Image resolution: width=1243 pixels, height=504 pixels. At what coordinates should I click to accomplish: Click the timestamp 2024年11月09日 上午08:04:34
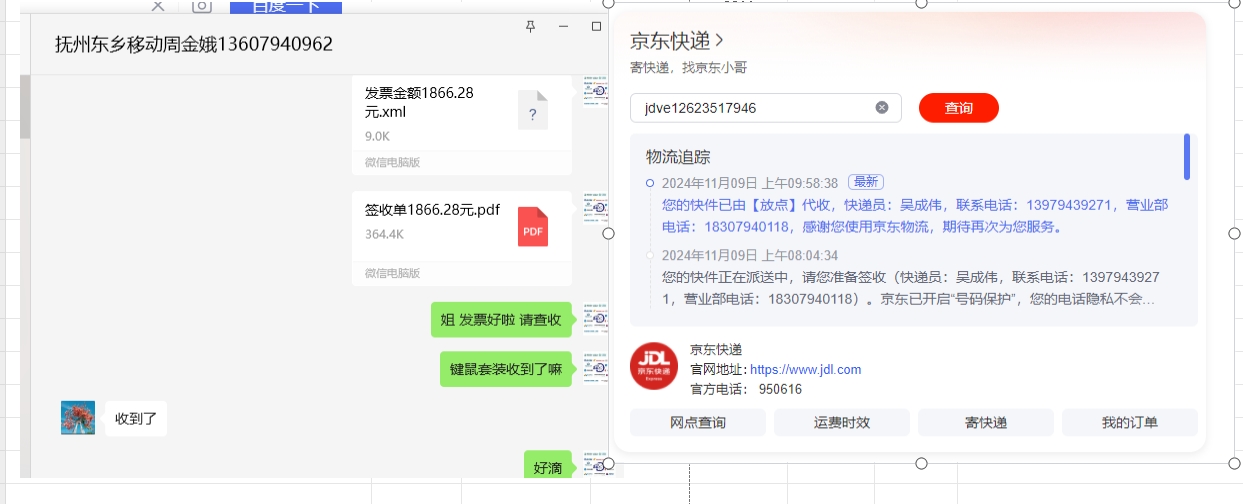750,255
